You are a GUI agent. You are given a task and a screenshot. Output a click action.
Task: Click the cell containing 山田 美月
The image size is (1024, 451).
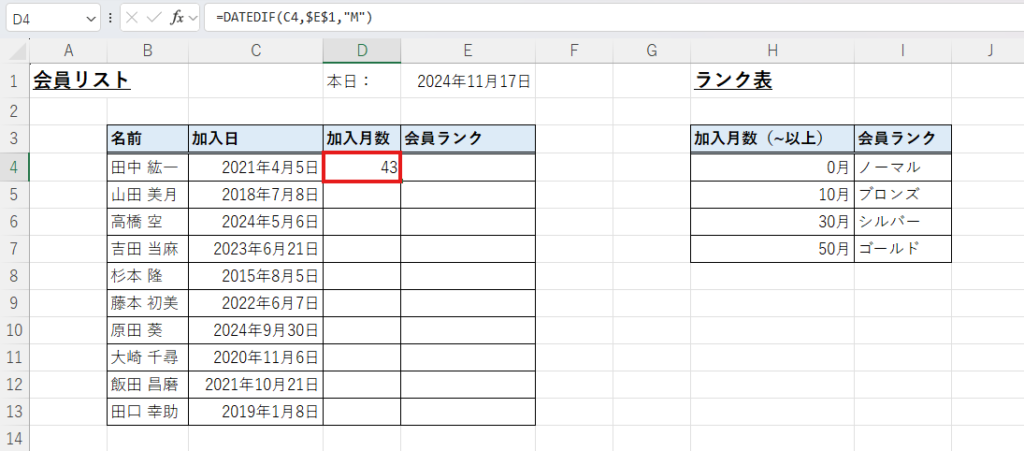(x=147, y=194)
